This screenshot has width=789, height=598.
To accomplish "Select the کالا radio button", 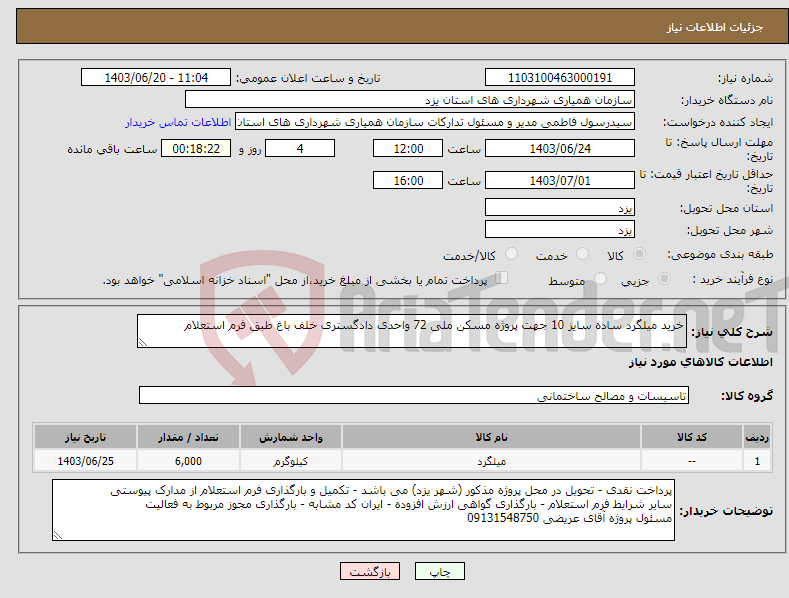I will (639, 254).
